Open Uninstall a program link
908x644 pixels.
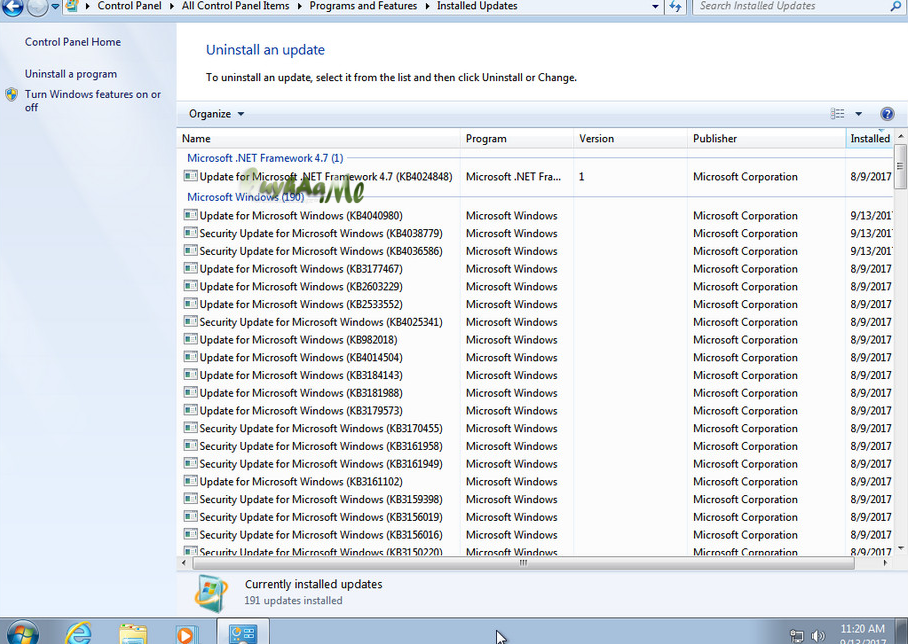point(71,74)
